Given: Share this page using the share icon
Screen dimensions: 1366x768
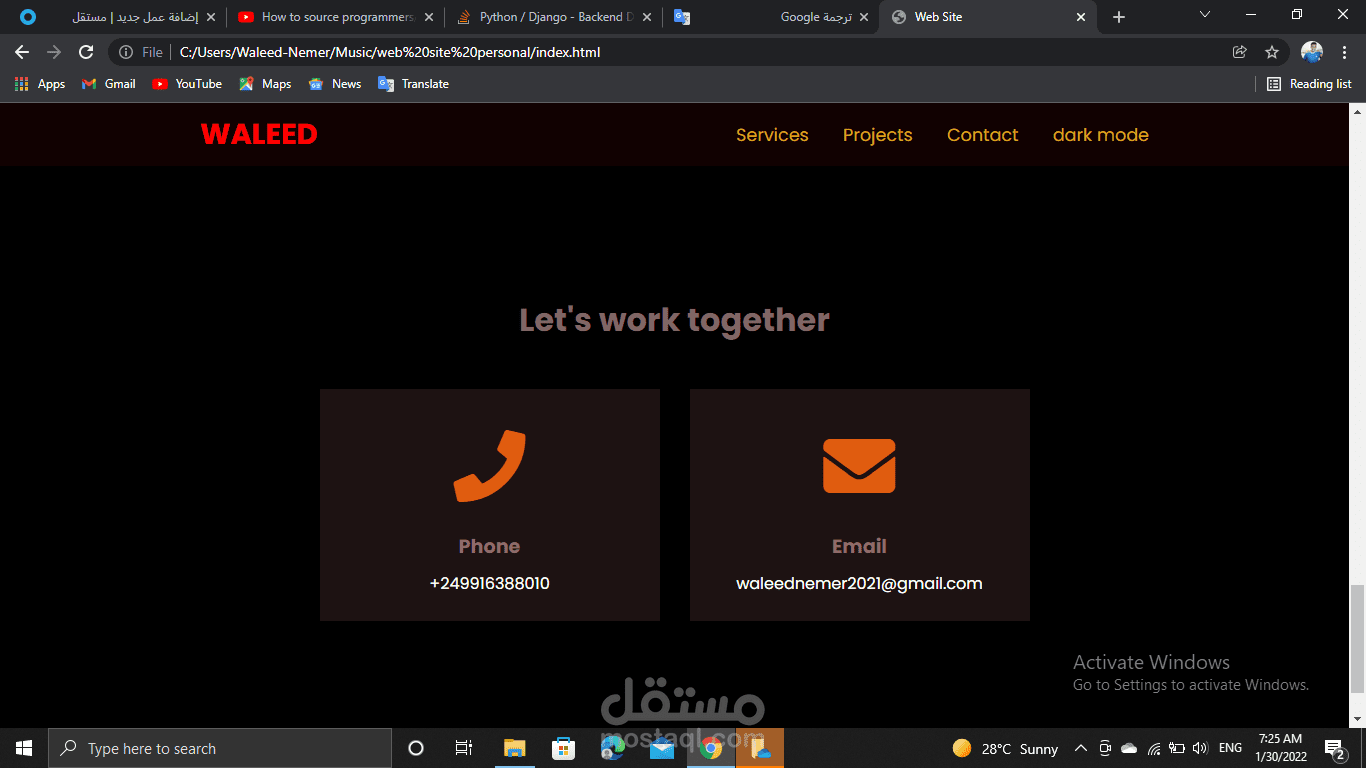Looking at the screenshot, I should 1240,52.
